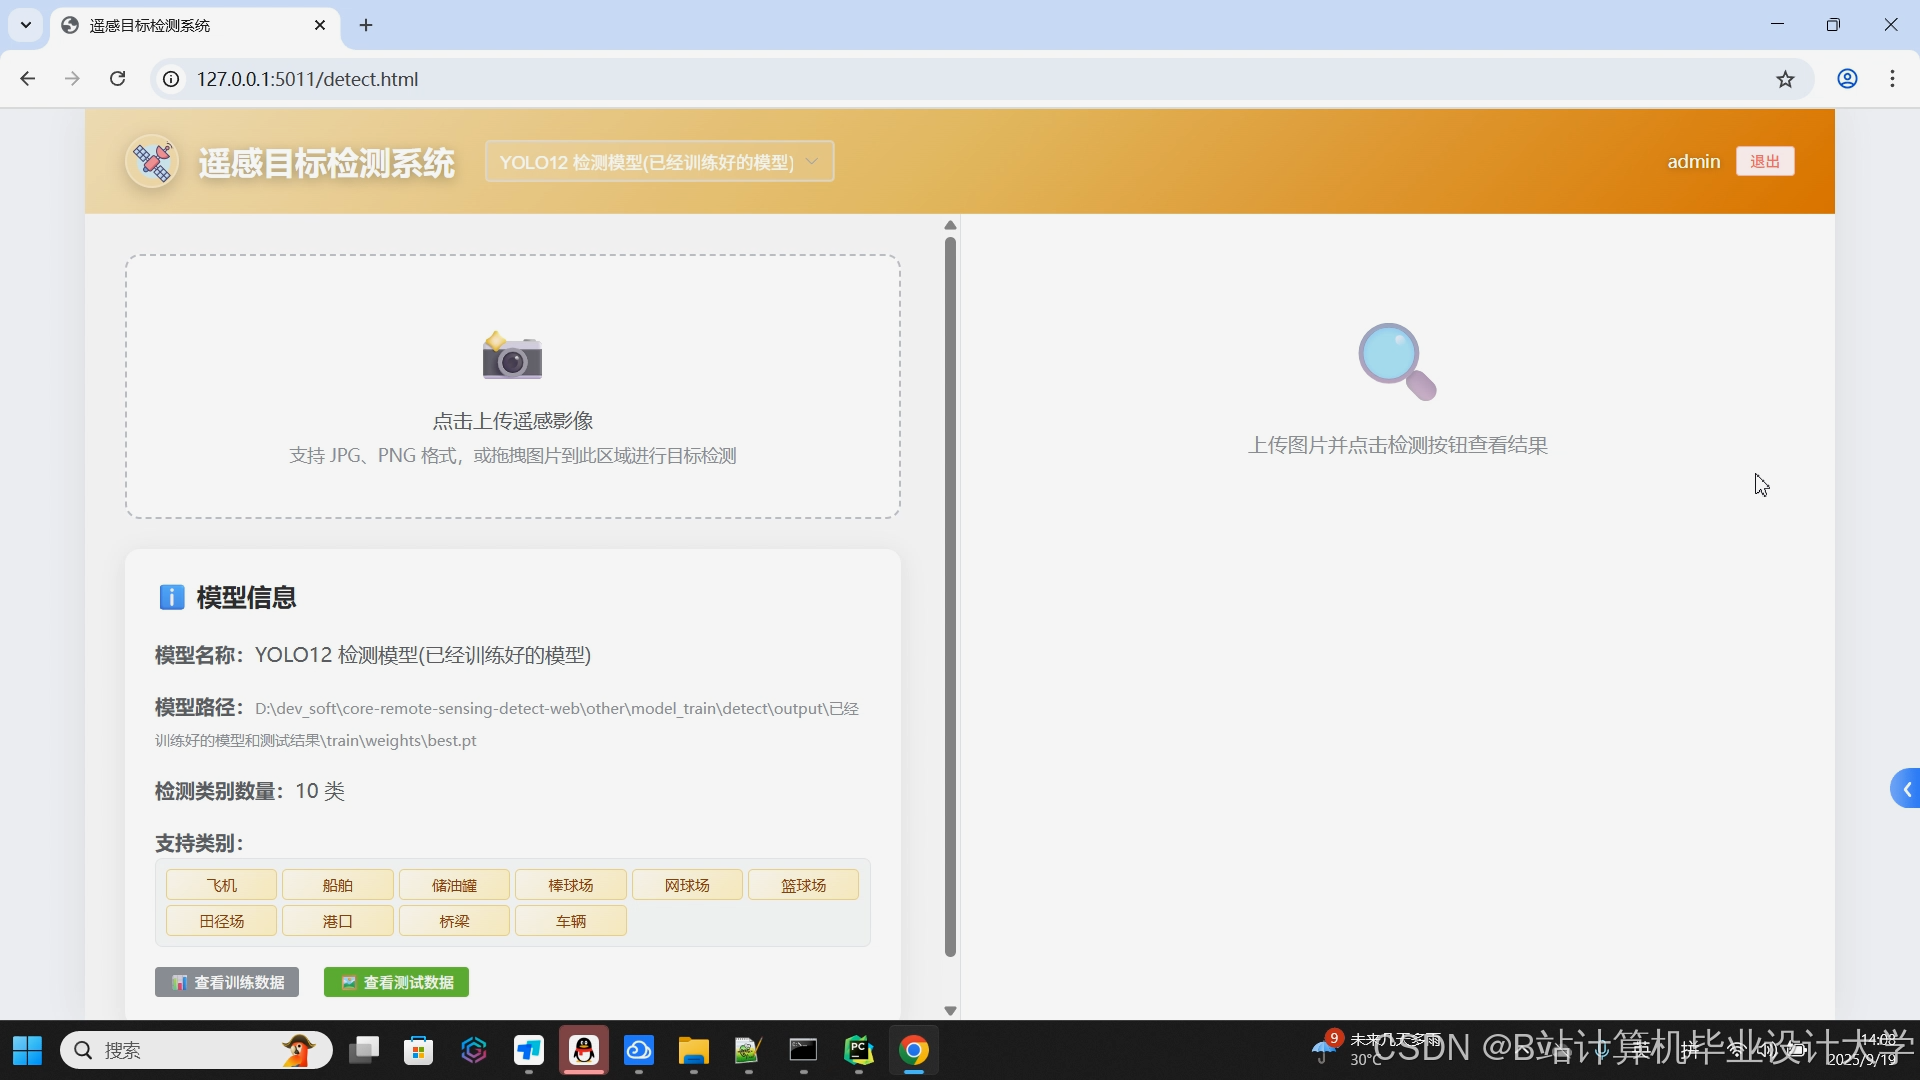
Task: Open PyCharm from taskbar
Action: click(858, 1050)
